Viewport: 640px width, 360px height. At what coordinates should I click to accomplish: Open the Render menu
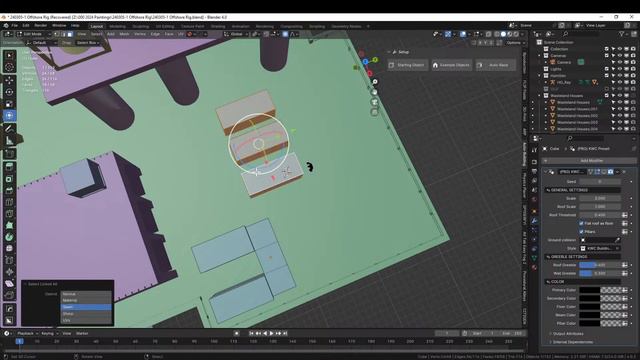click(40, 26)
